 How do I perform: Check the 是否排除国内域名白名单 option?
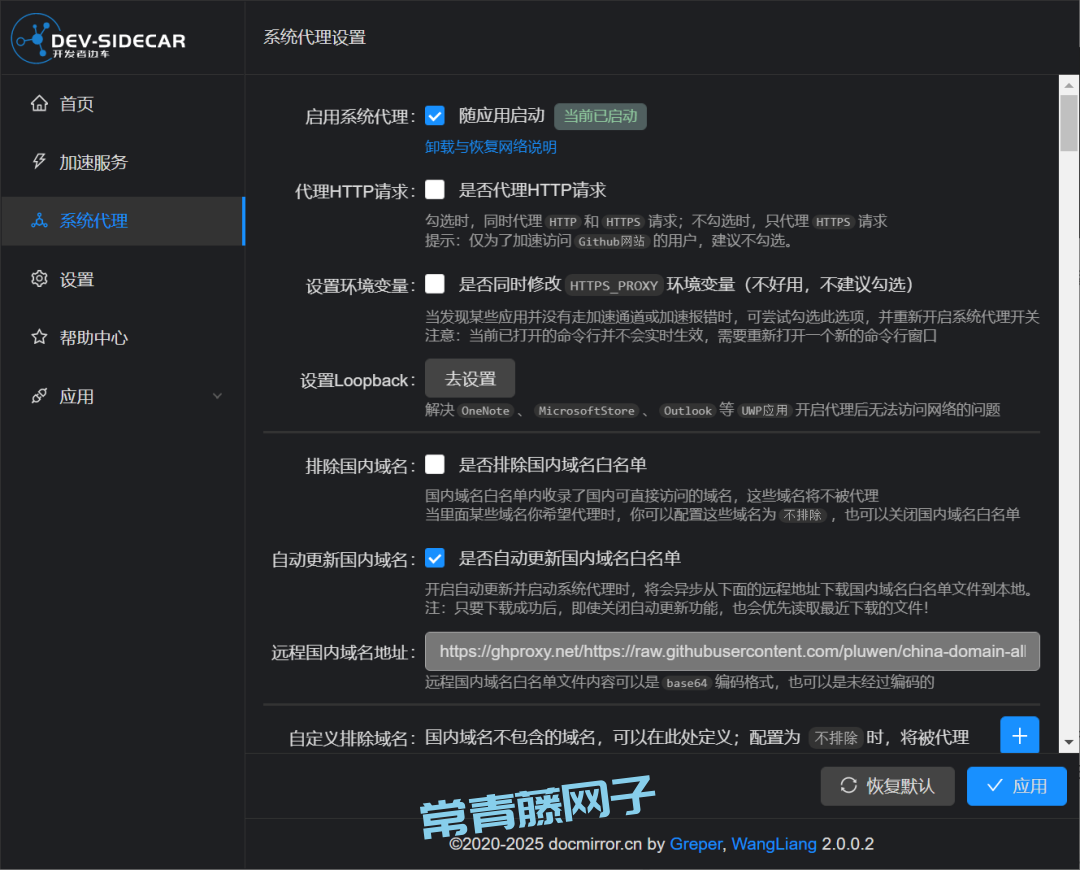(x=435, y=465)
